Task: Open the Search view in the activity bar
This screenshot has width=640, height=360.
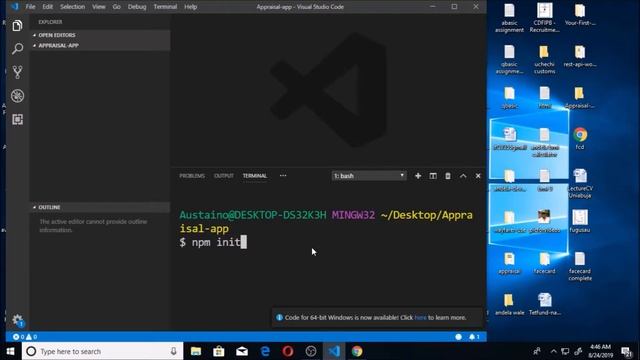Action: point(17,49)
